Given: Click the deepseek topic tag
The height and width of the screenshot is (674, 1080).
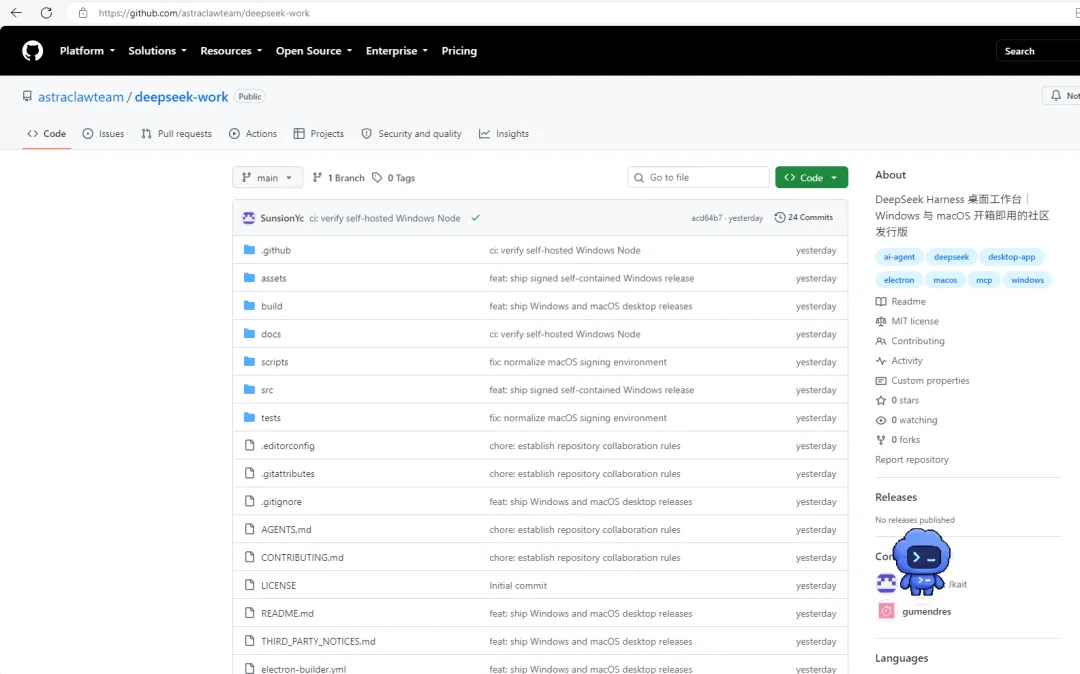Looking at the screenshot, I should coord(951,257).
